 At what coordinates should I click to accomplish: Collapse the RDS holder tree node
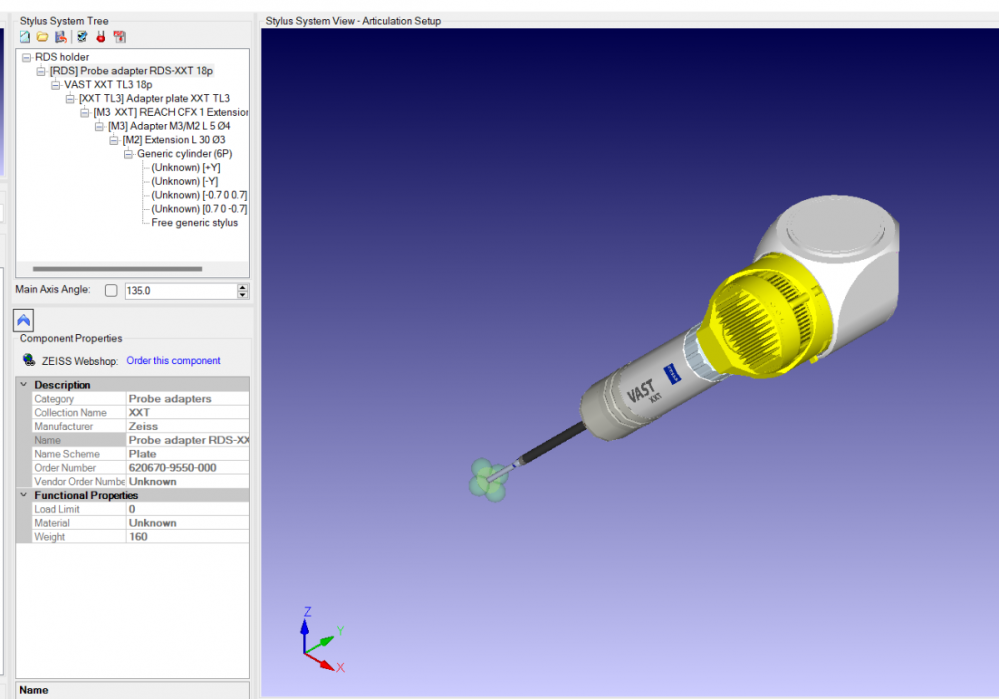(x=26, y=58)
